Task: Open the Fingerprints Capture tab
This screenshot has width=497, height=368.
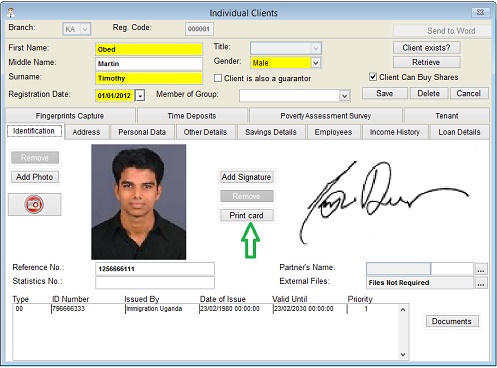Action: click(70, 116)
